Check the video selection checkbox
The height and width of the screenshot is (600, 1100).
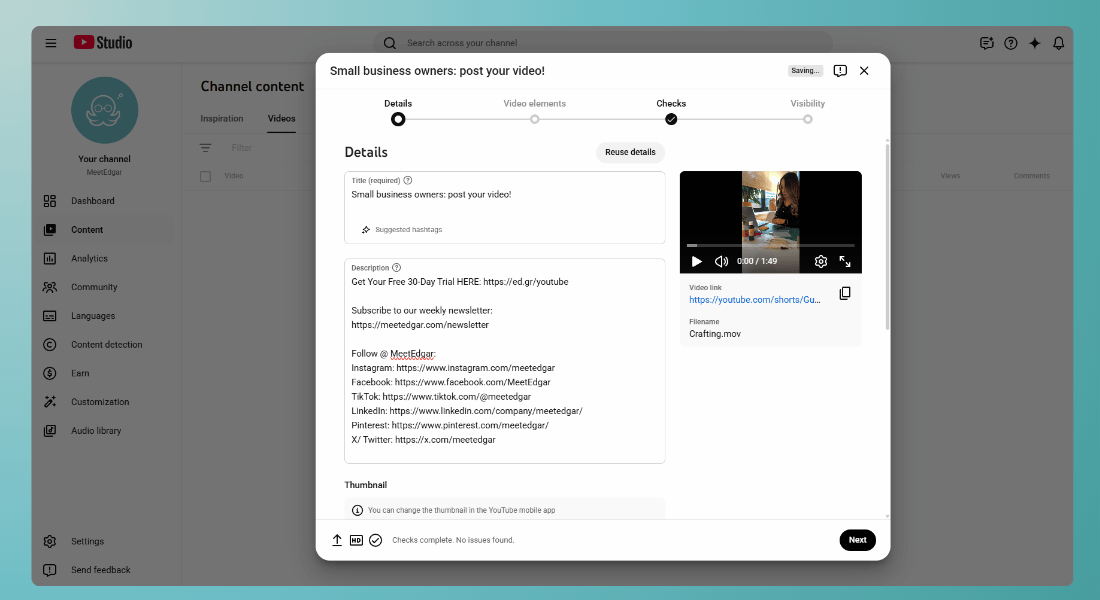click(x=205, y=175)
